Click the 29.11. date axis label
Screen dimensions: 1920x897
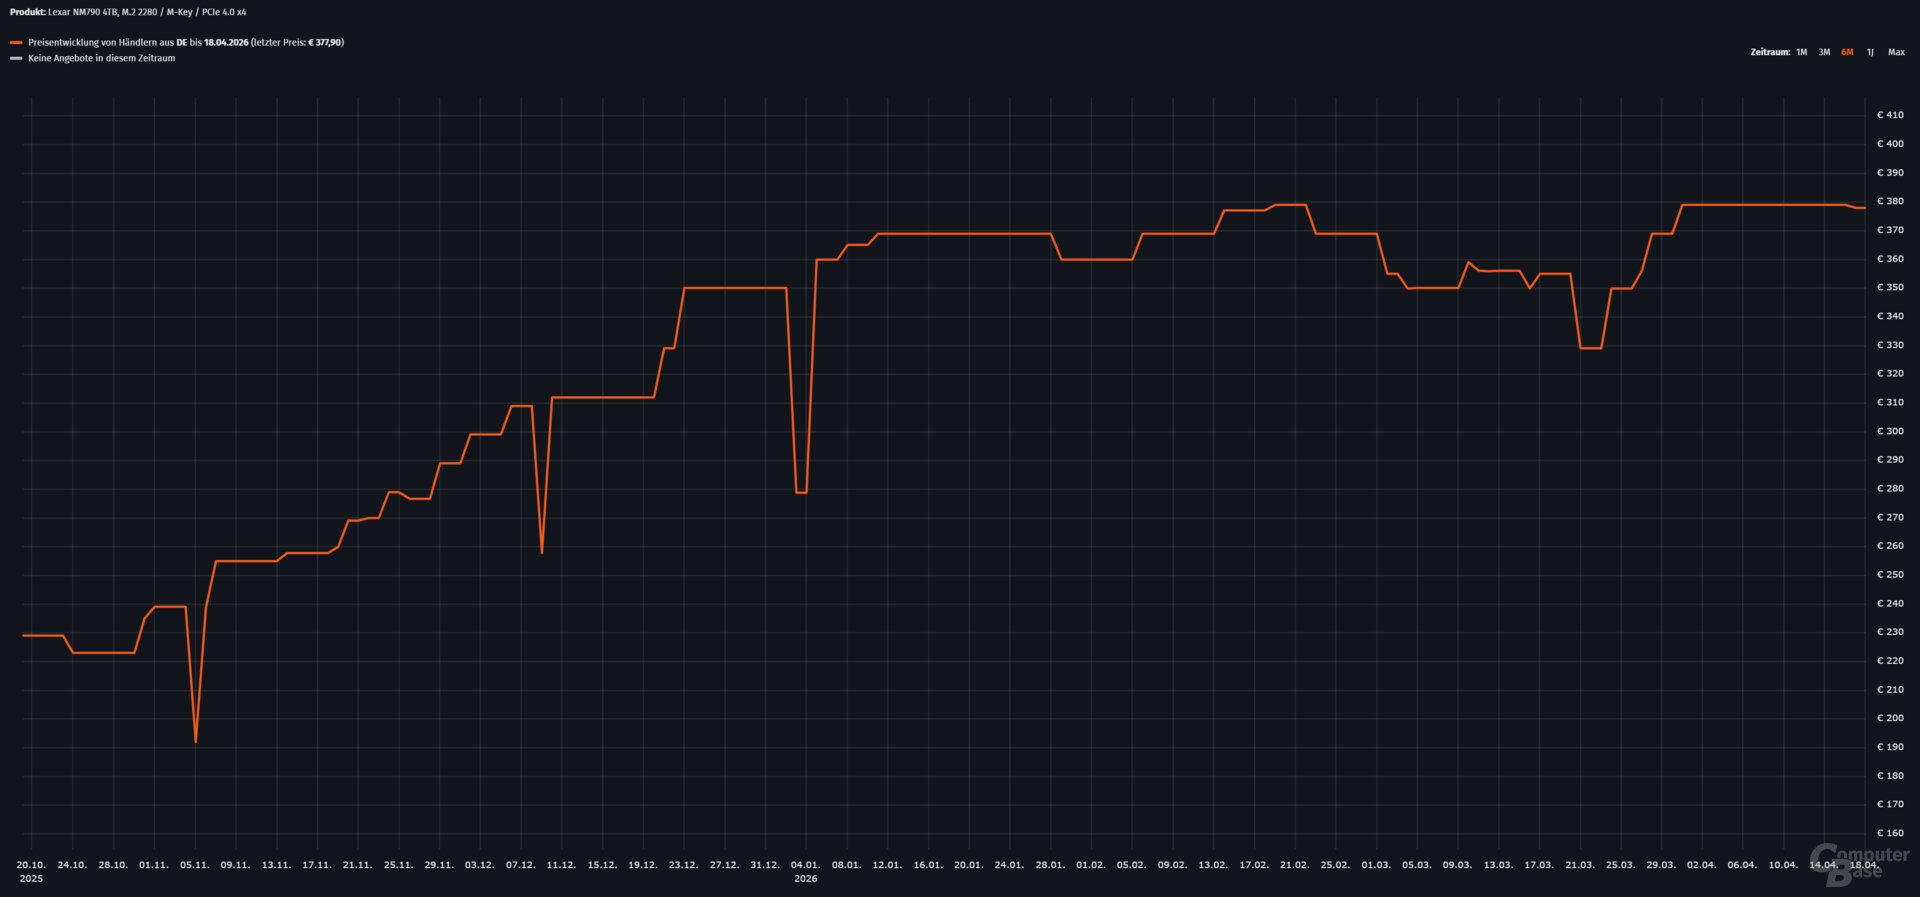[x=439, y=865]
